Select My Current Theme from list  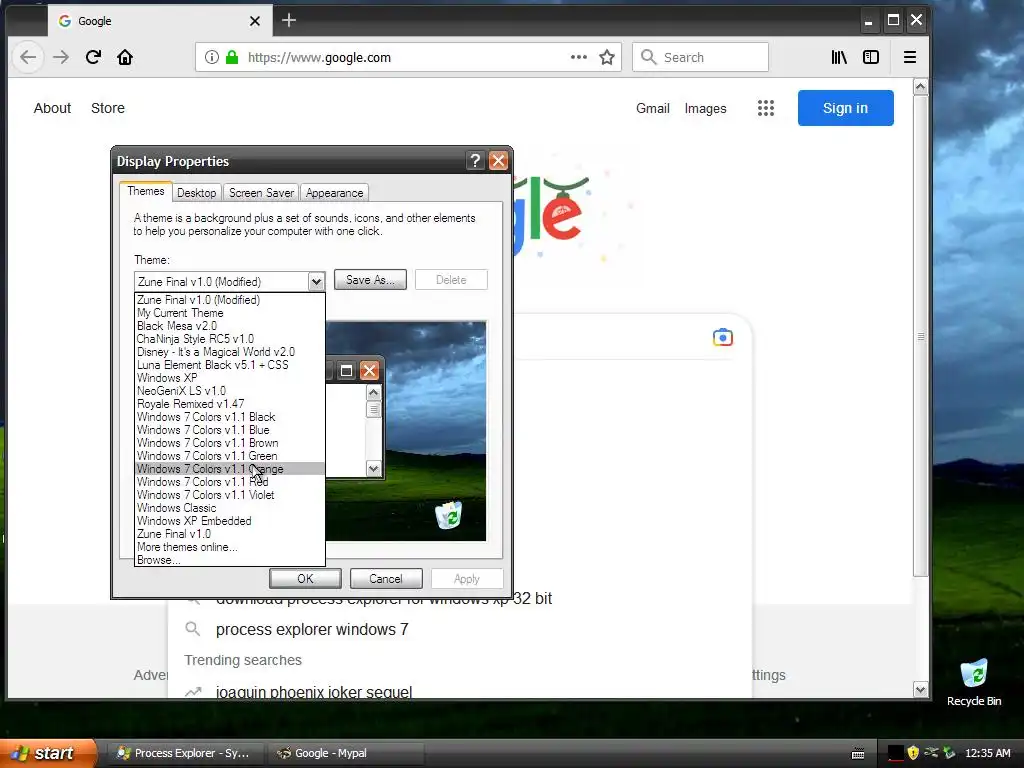pos(229,313)
